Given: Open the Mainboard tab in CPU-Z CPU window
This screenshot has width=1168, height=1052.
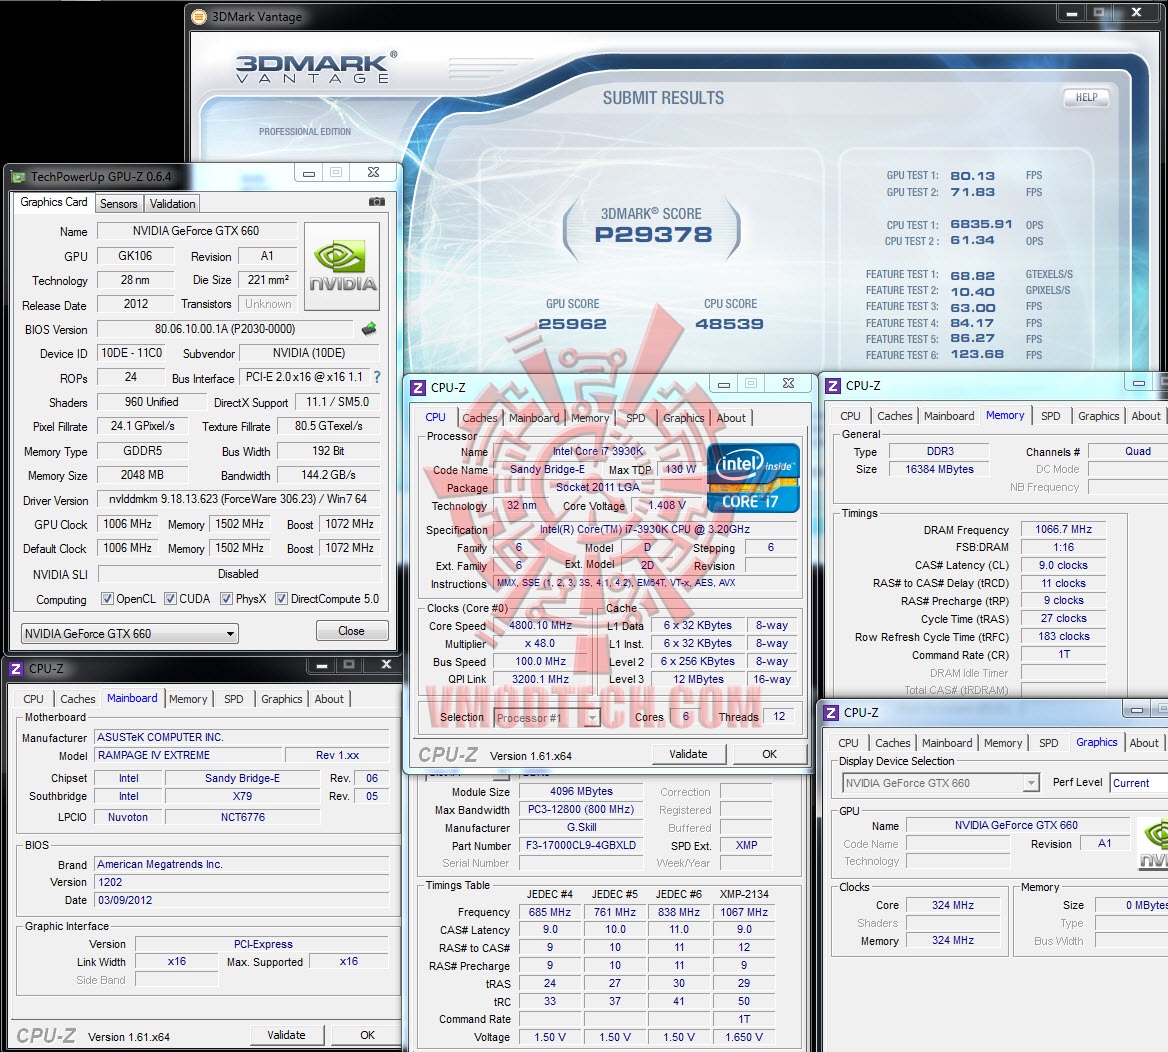Looking at the screenshot, I should pos(534,418).
